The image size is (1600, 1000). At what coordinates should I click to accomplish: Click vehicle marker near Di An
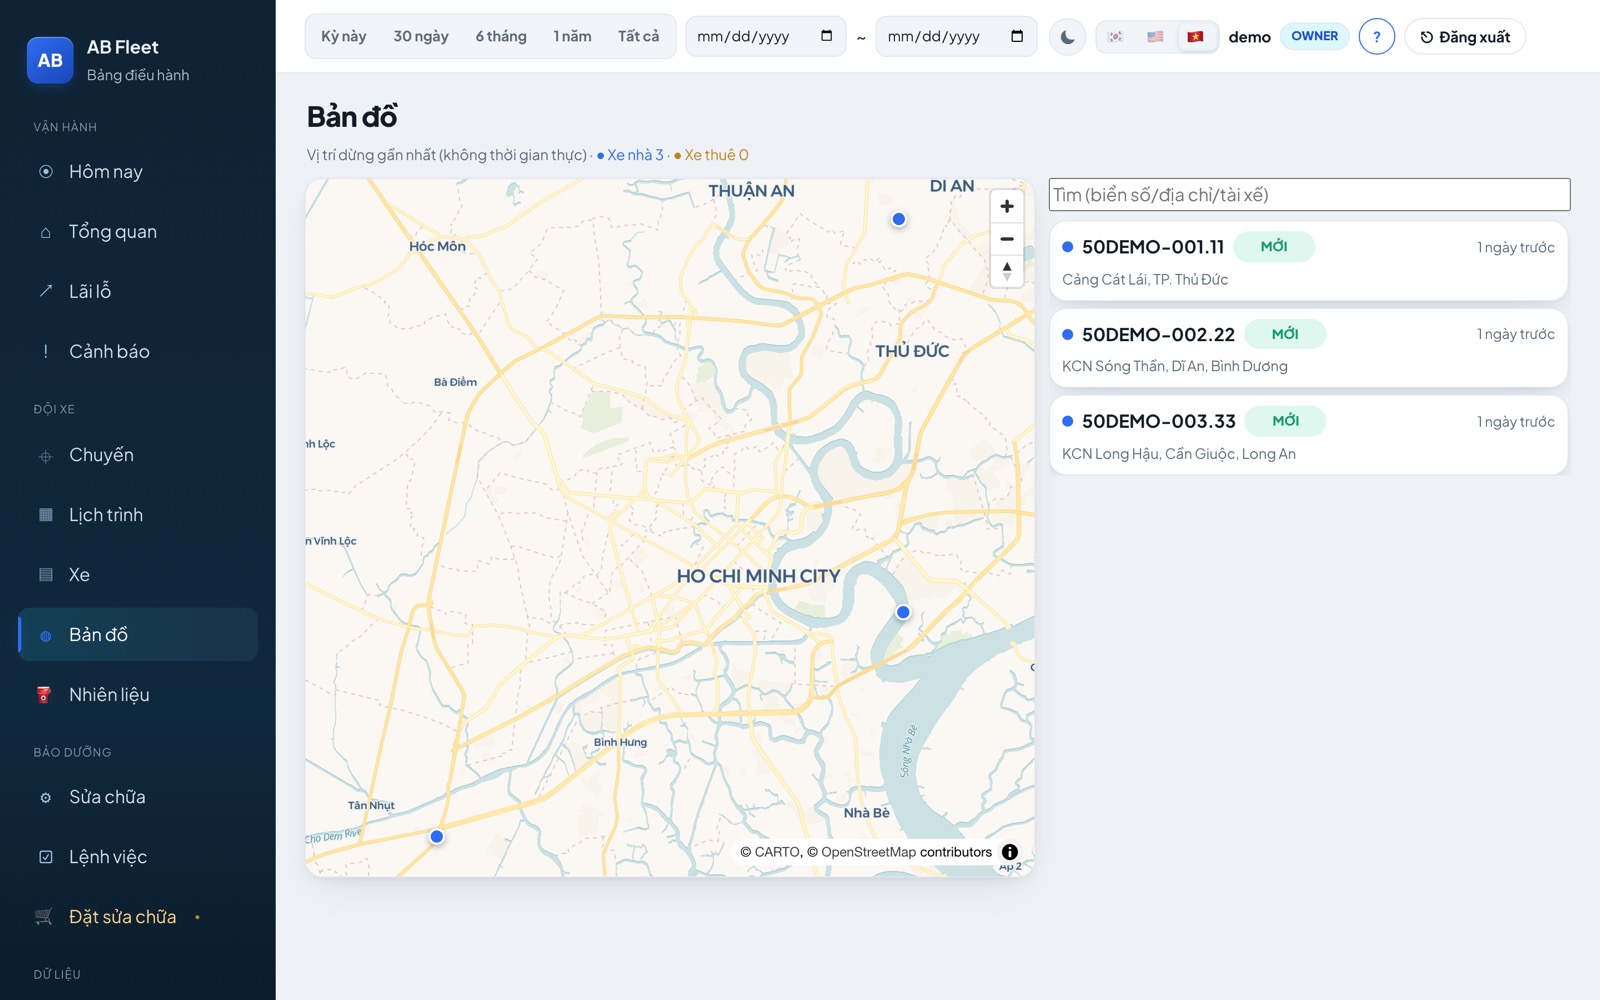899,219
